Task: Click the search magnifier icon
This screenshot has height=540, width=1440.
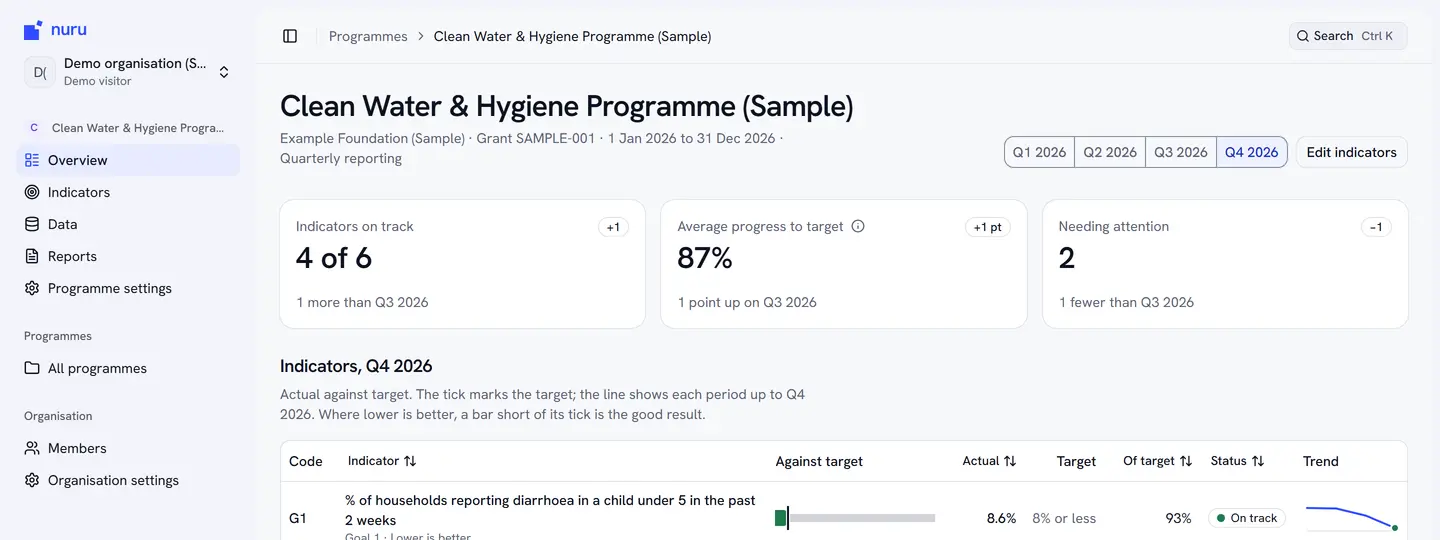Action: point(1303,36)
